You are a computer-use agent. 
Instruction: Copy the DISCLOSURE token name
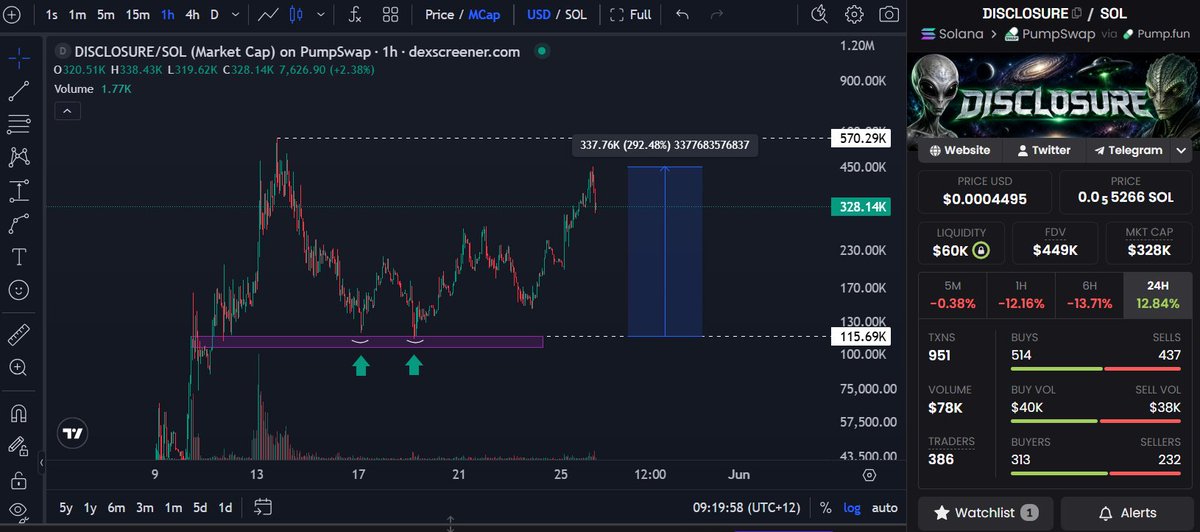1076,14
